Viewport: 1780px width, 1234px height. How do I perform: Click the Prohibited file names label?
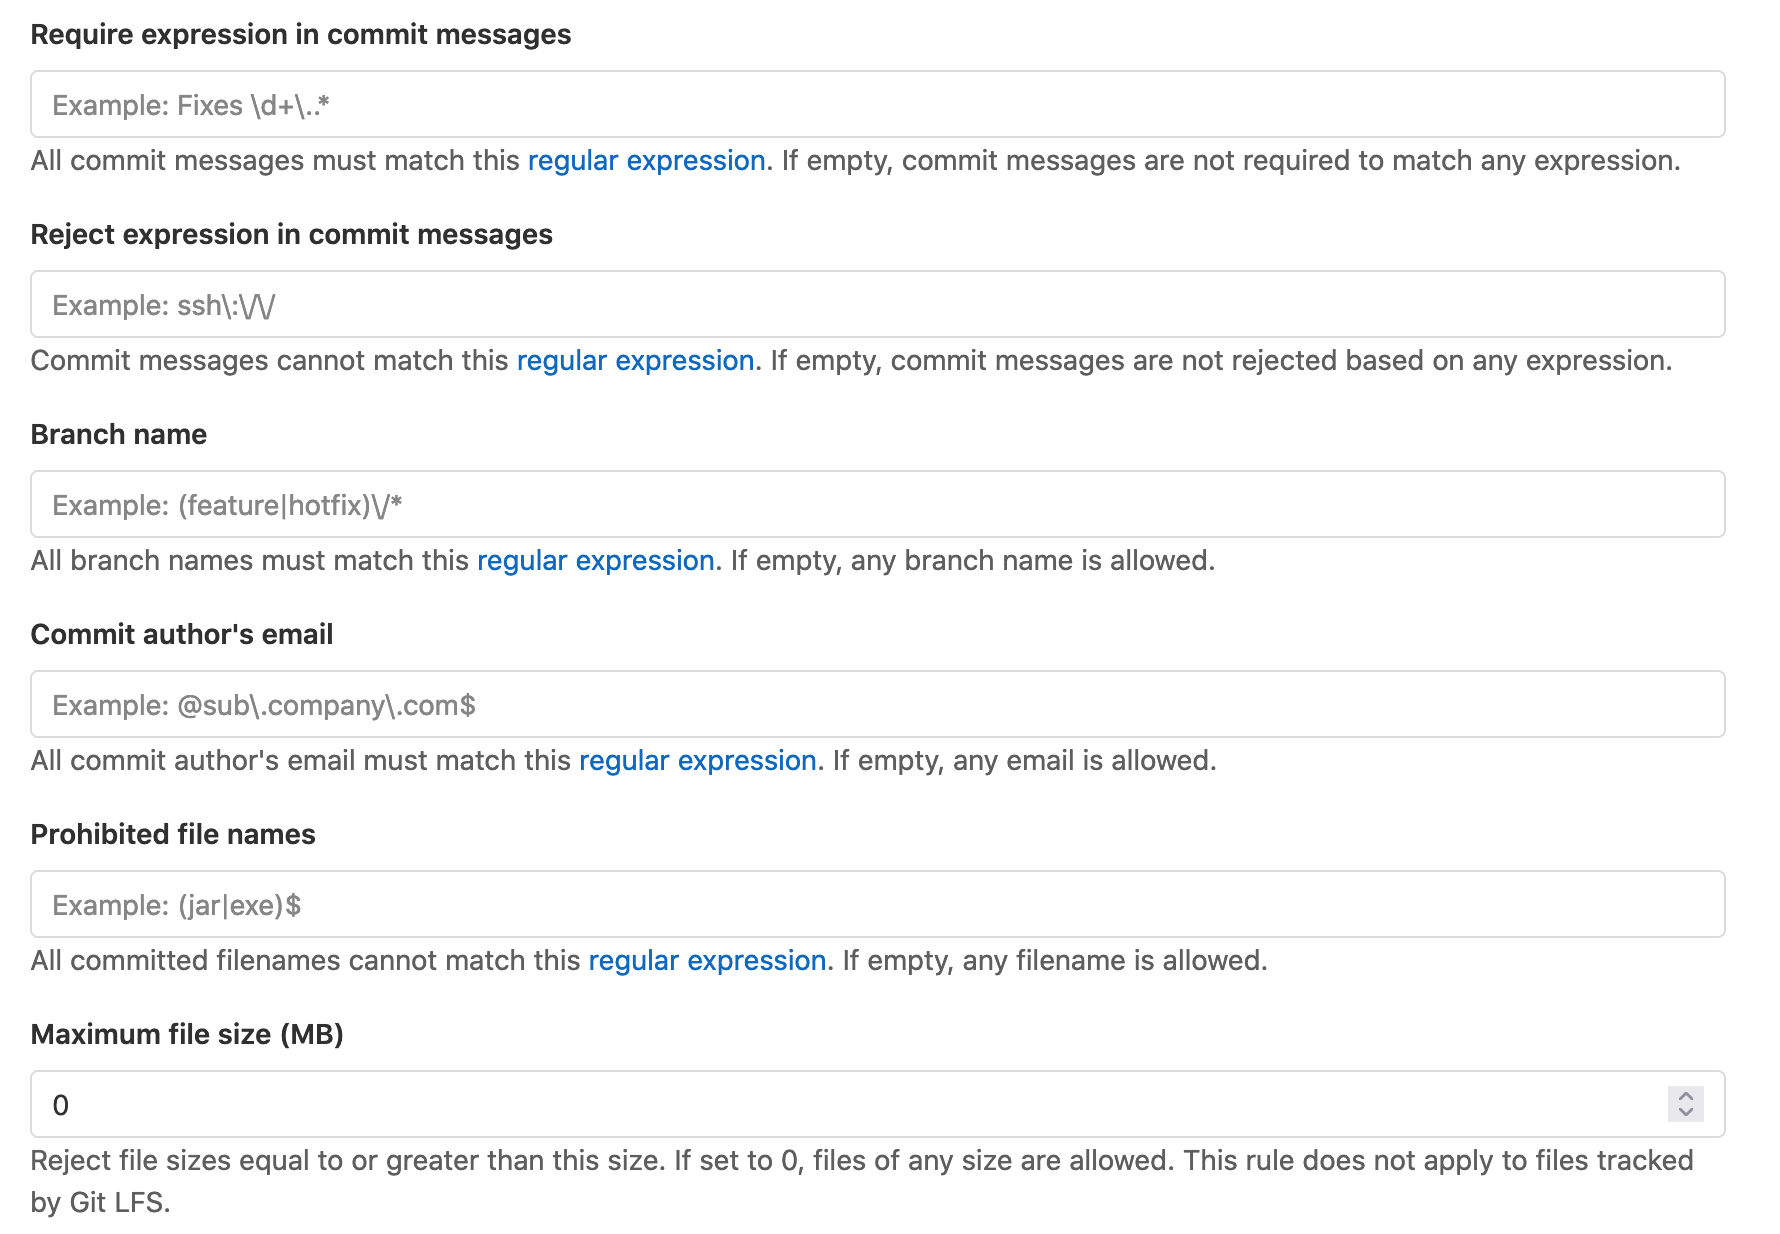click(172, 835)
